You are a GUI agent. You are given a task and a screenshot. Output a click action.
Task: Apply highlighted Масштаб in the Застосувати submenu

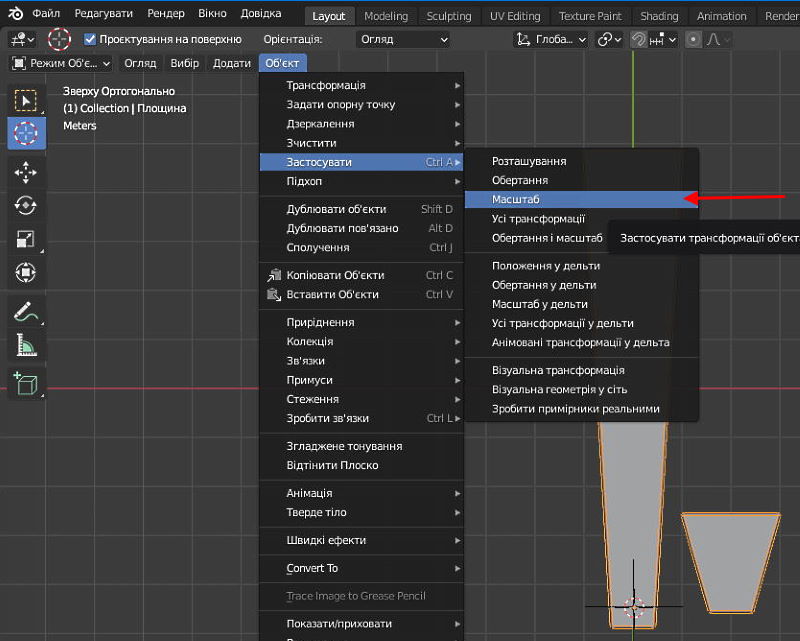coord(582,200)
